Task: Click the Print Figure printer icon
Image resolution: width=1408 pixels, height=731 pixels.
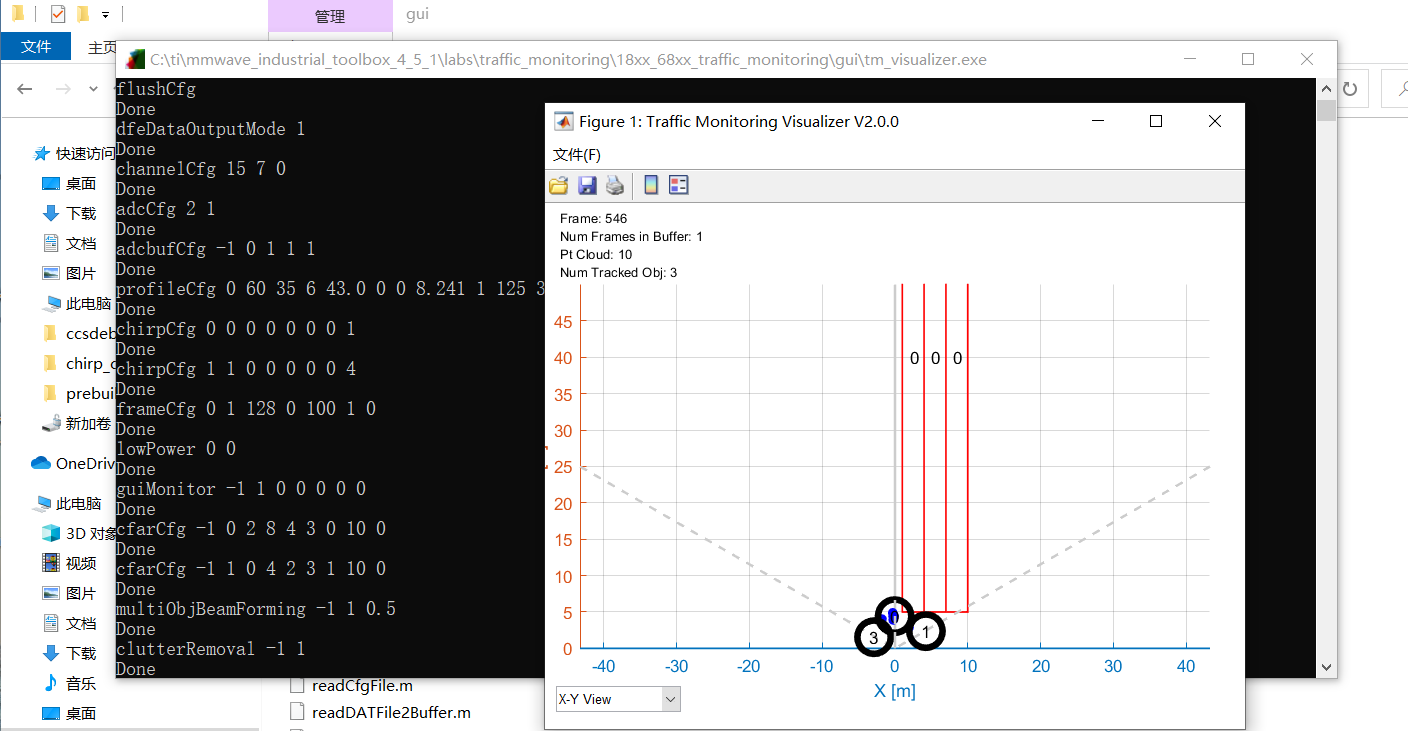Action: pyautogui.click(x=615, y=185)
